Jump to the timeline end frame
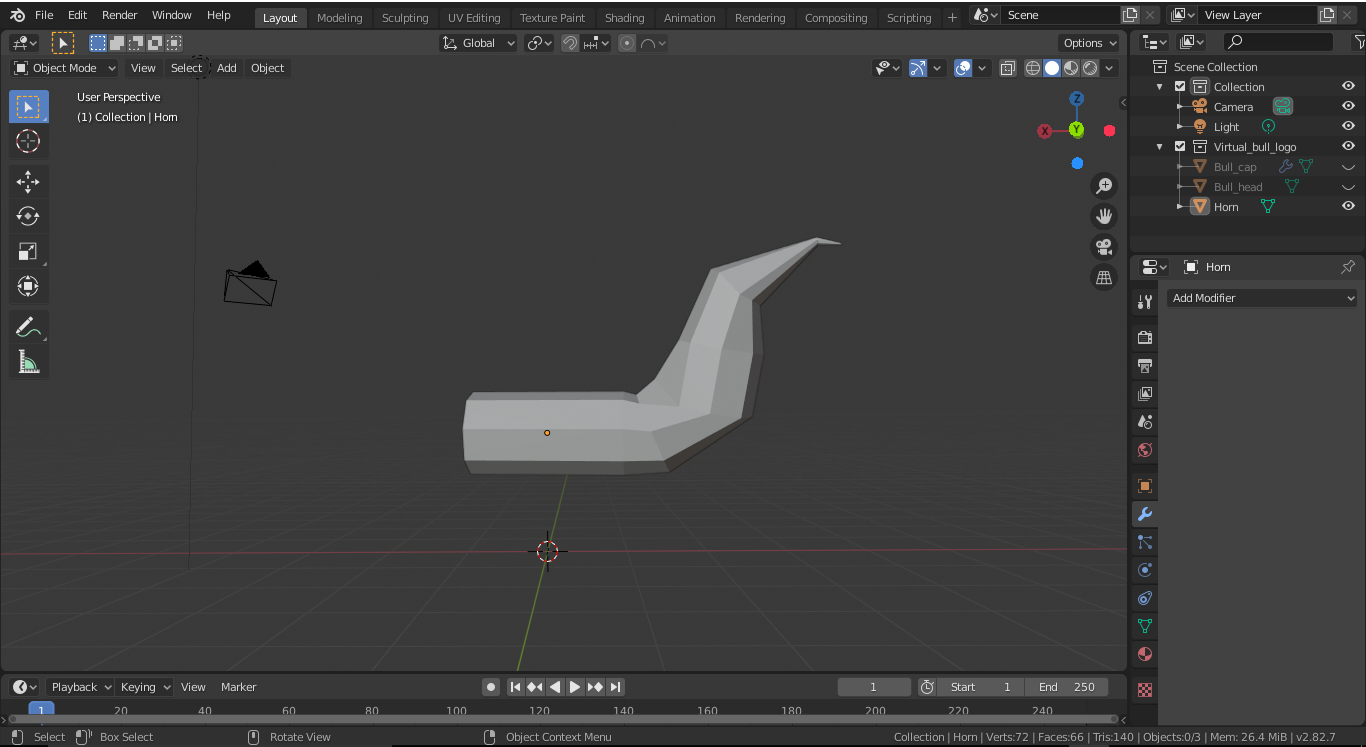Image resolution: width=1366 pixels, height=747 pixels. tap(616, 687)
